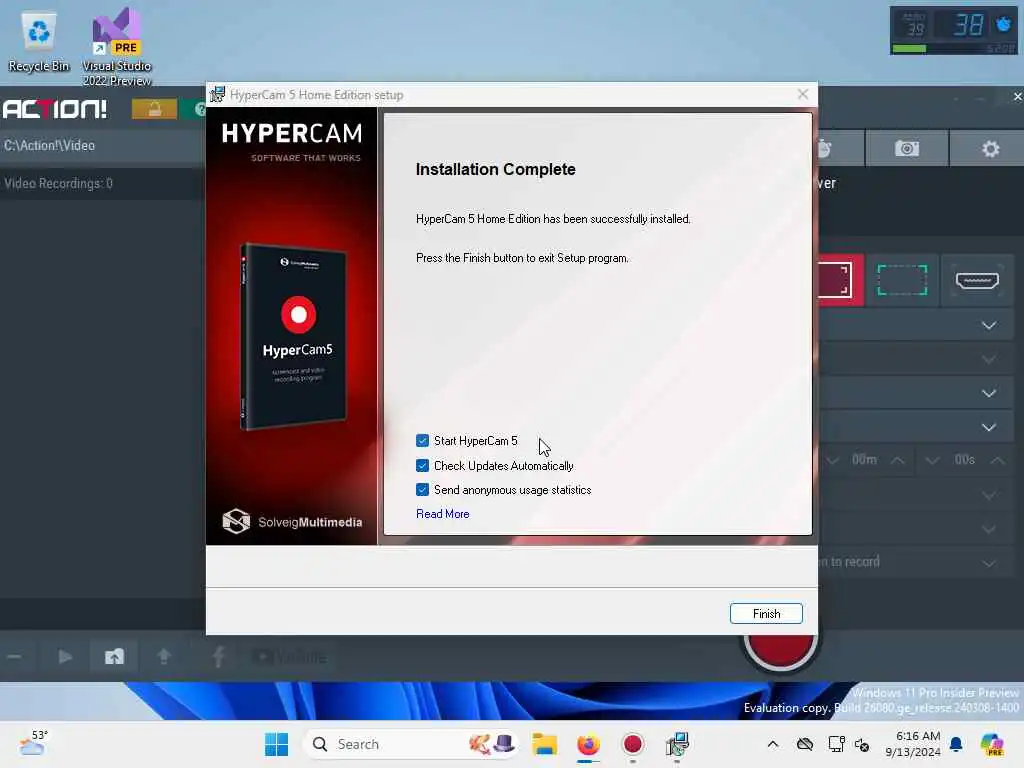
Task: Select the Action! HDMI device recording mode
Action: pyautogui.click(x=977, y=280)
